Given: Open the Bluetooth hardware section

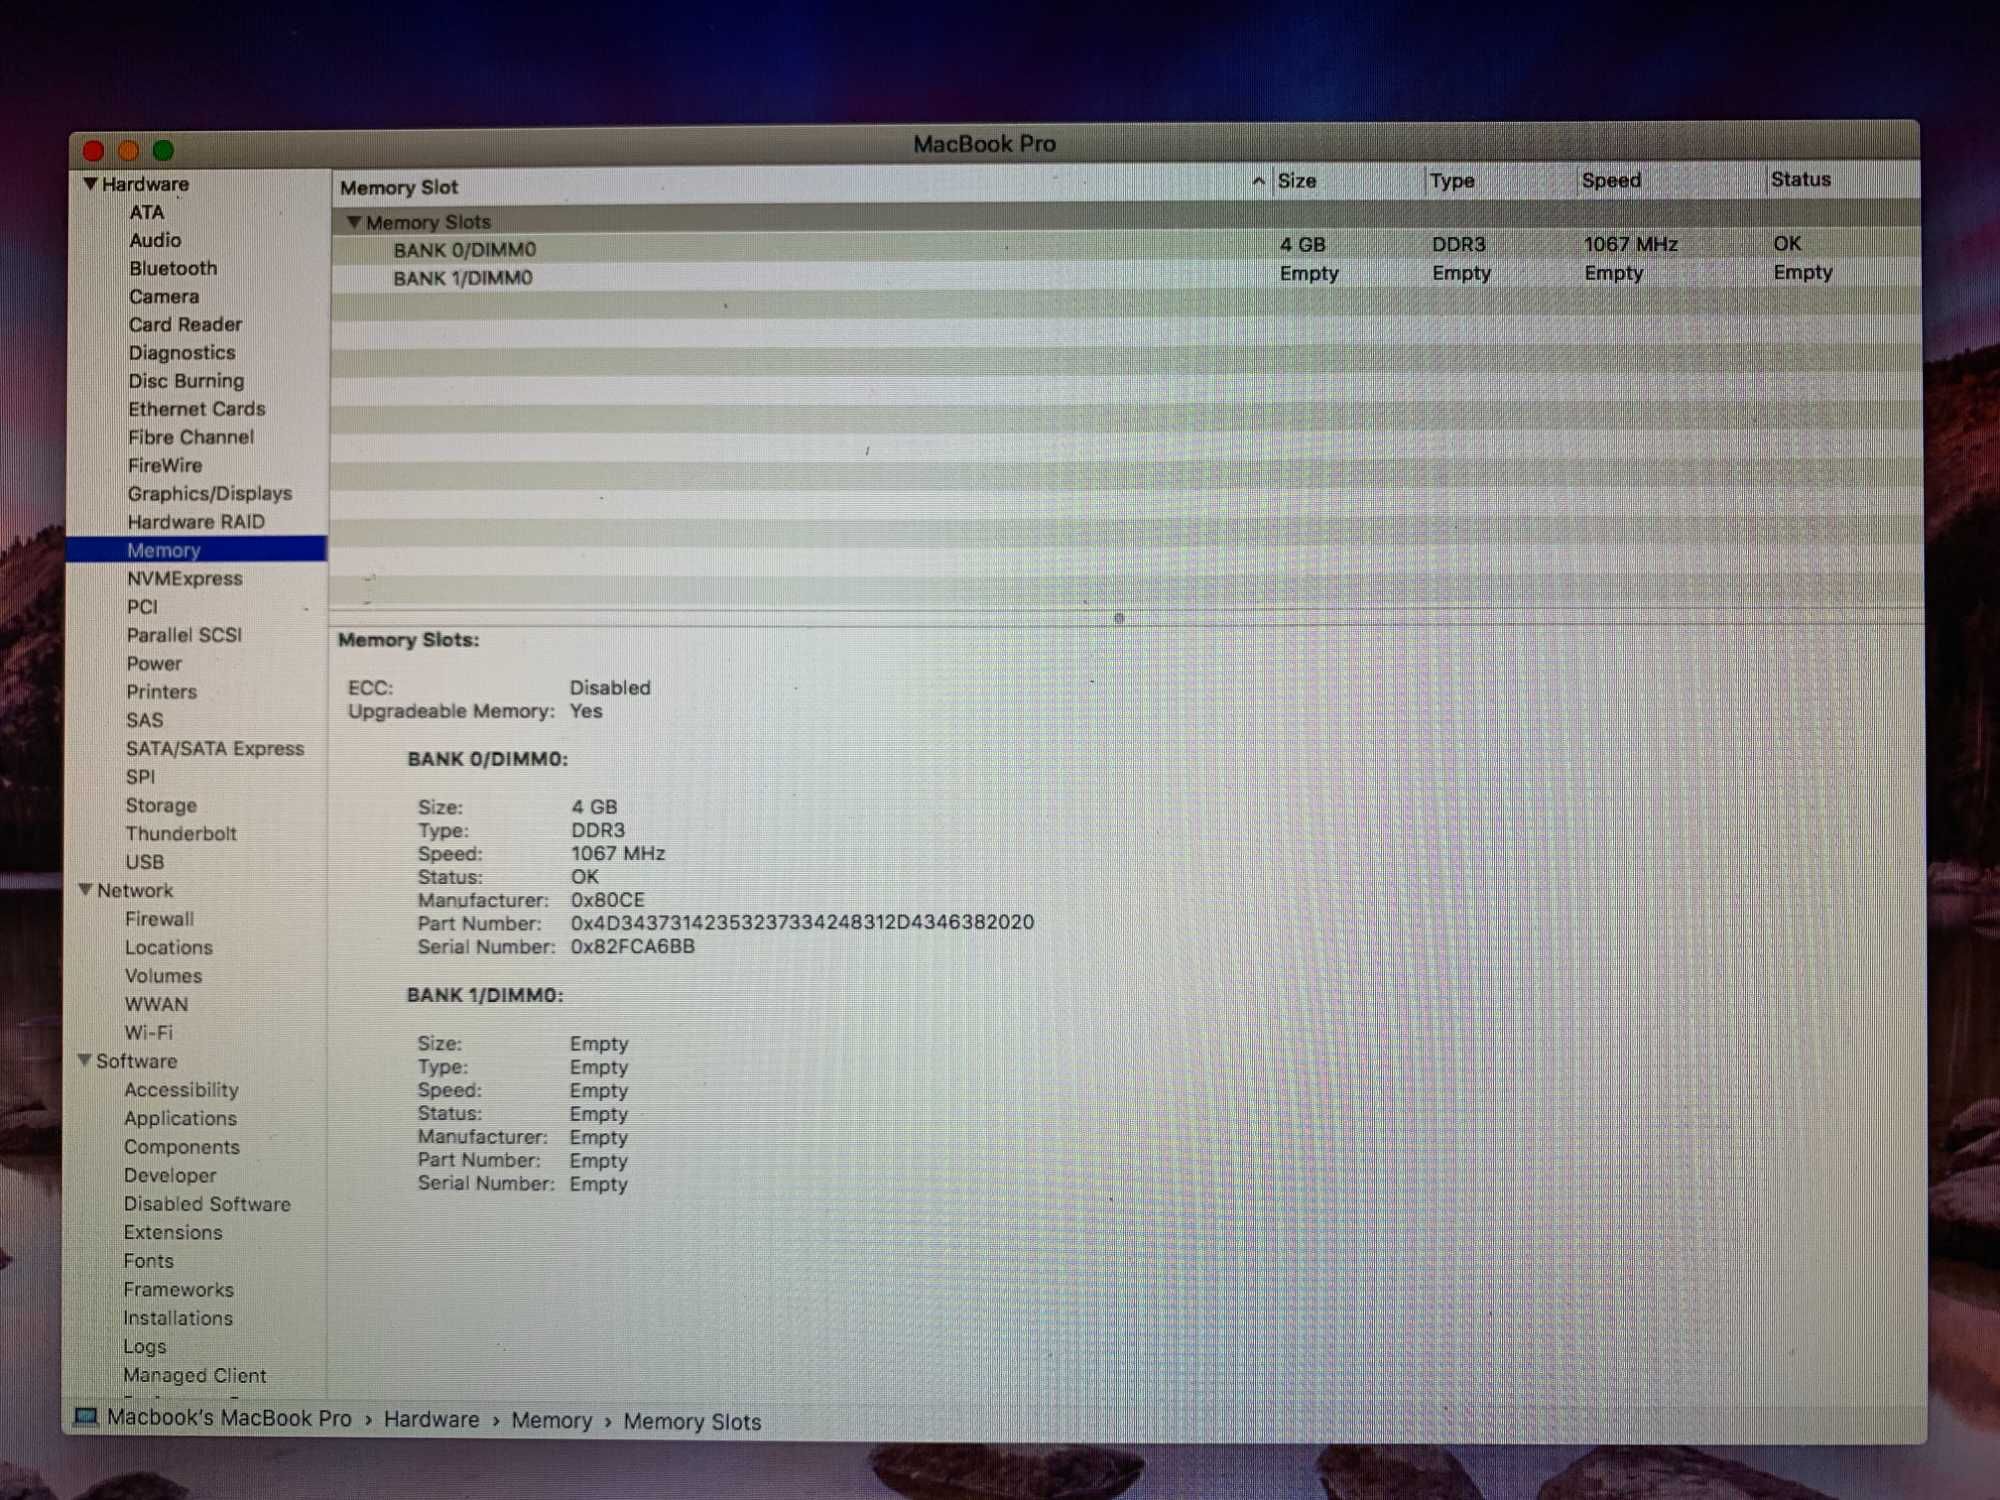Looking at the screenshot, I should click(173, 268).
